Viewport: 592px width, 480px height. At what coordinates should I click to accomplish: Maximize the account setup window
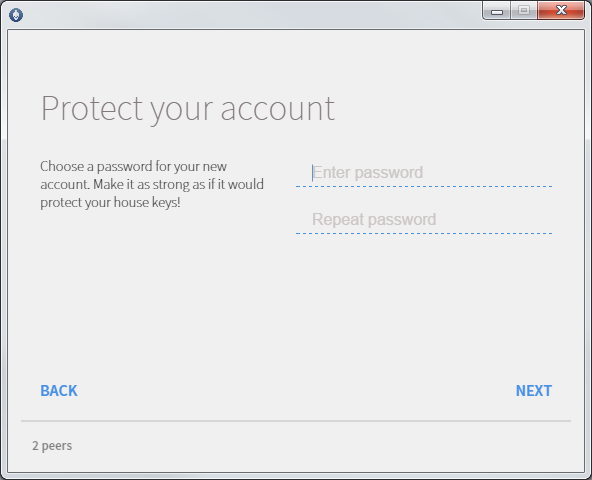point(524,11)
